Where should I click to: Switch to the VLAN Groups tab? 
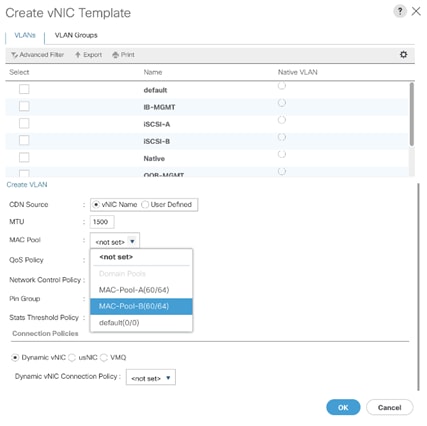[76, 35]
